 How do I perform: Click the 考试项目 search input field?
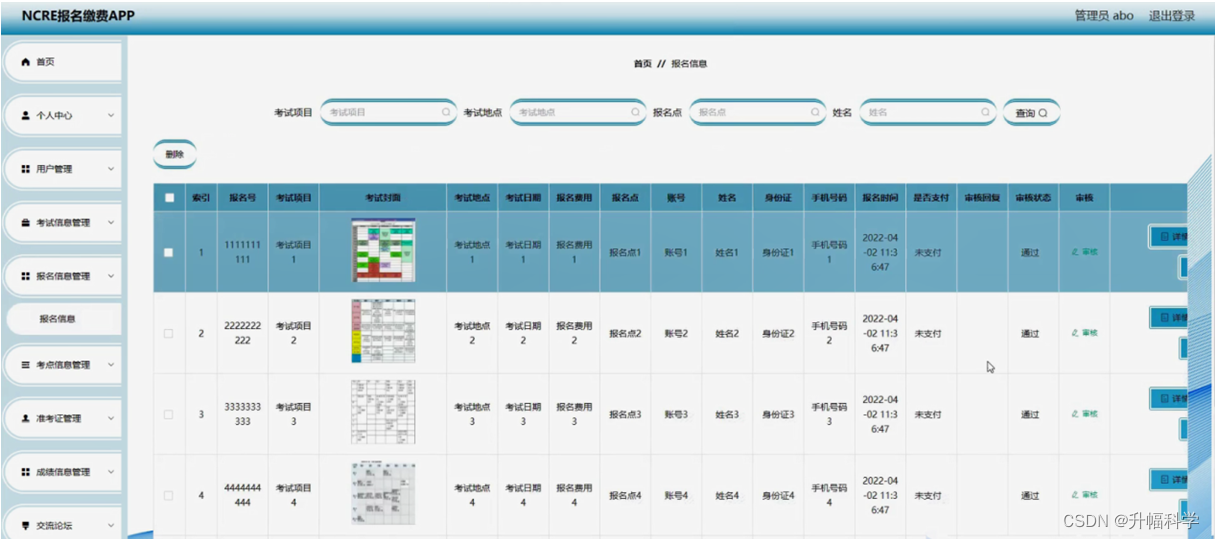click(x=388, y=113)
